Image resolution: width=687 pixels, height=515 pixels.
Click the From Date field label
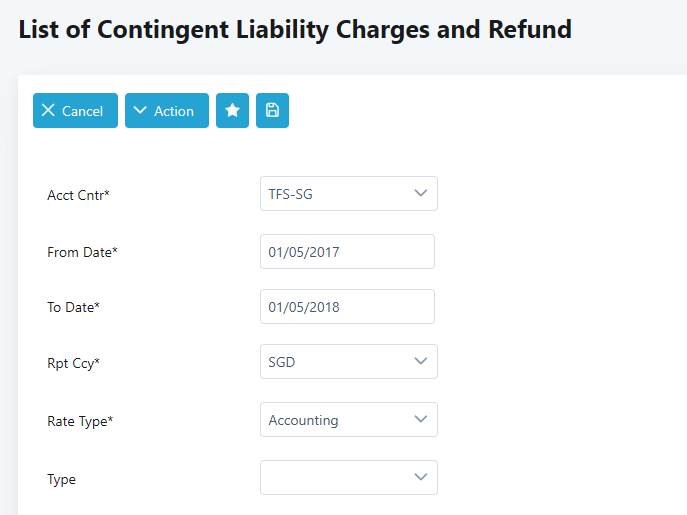(x=82, y=252)
